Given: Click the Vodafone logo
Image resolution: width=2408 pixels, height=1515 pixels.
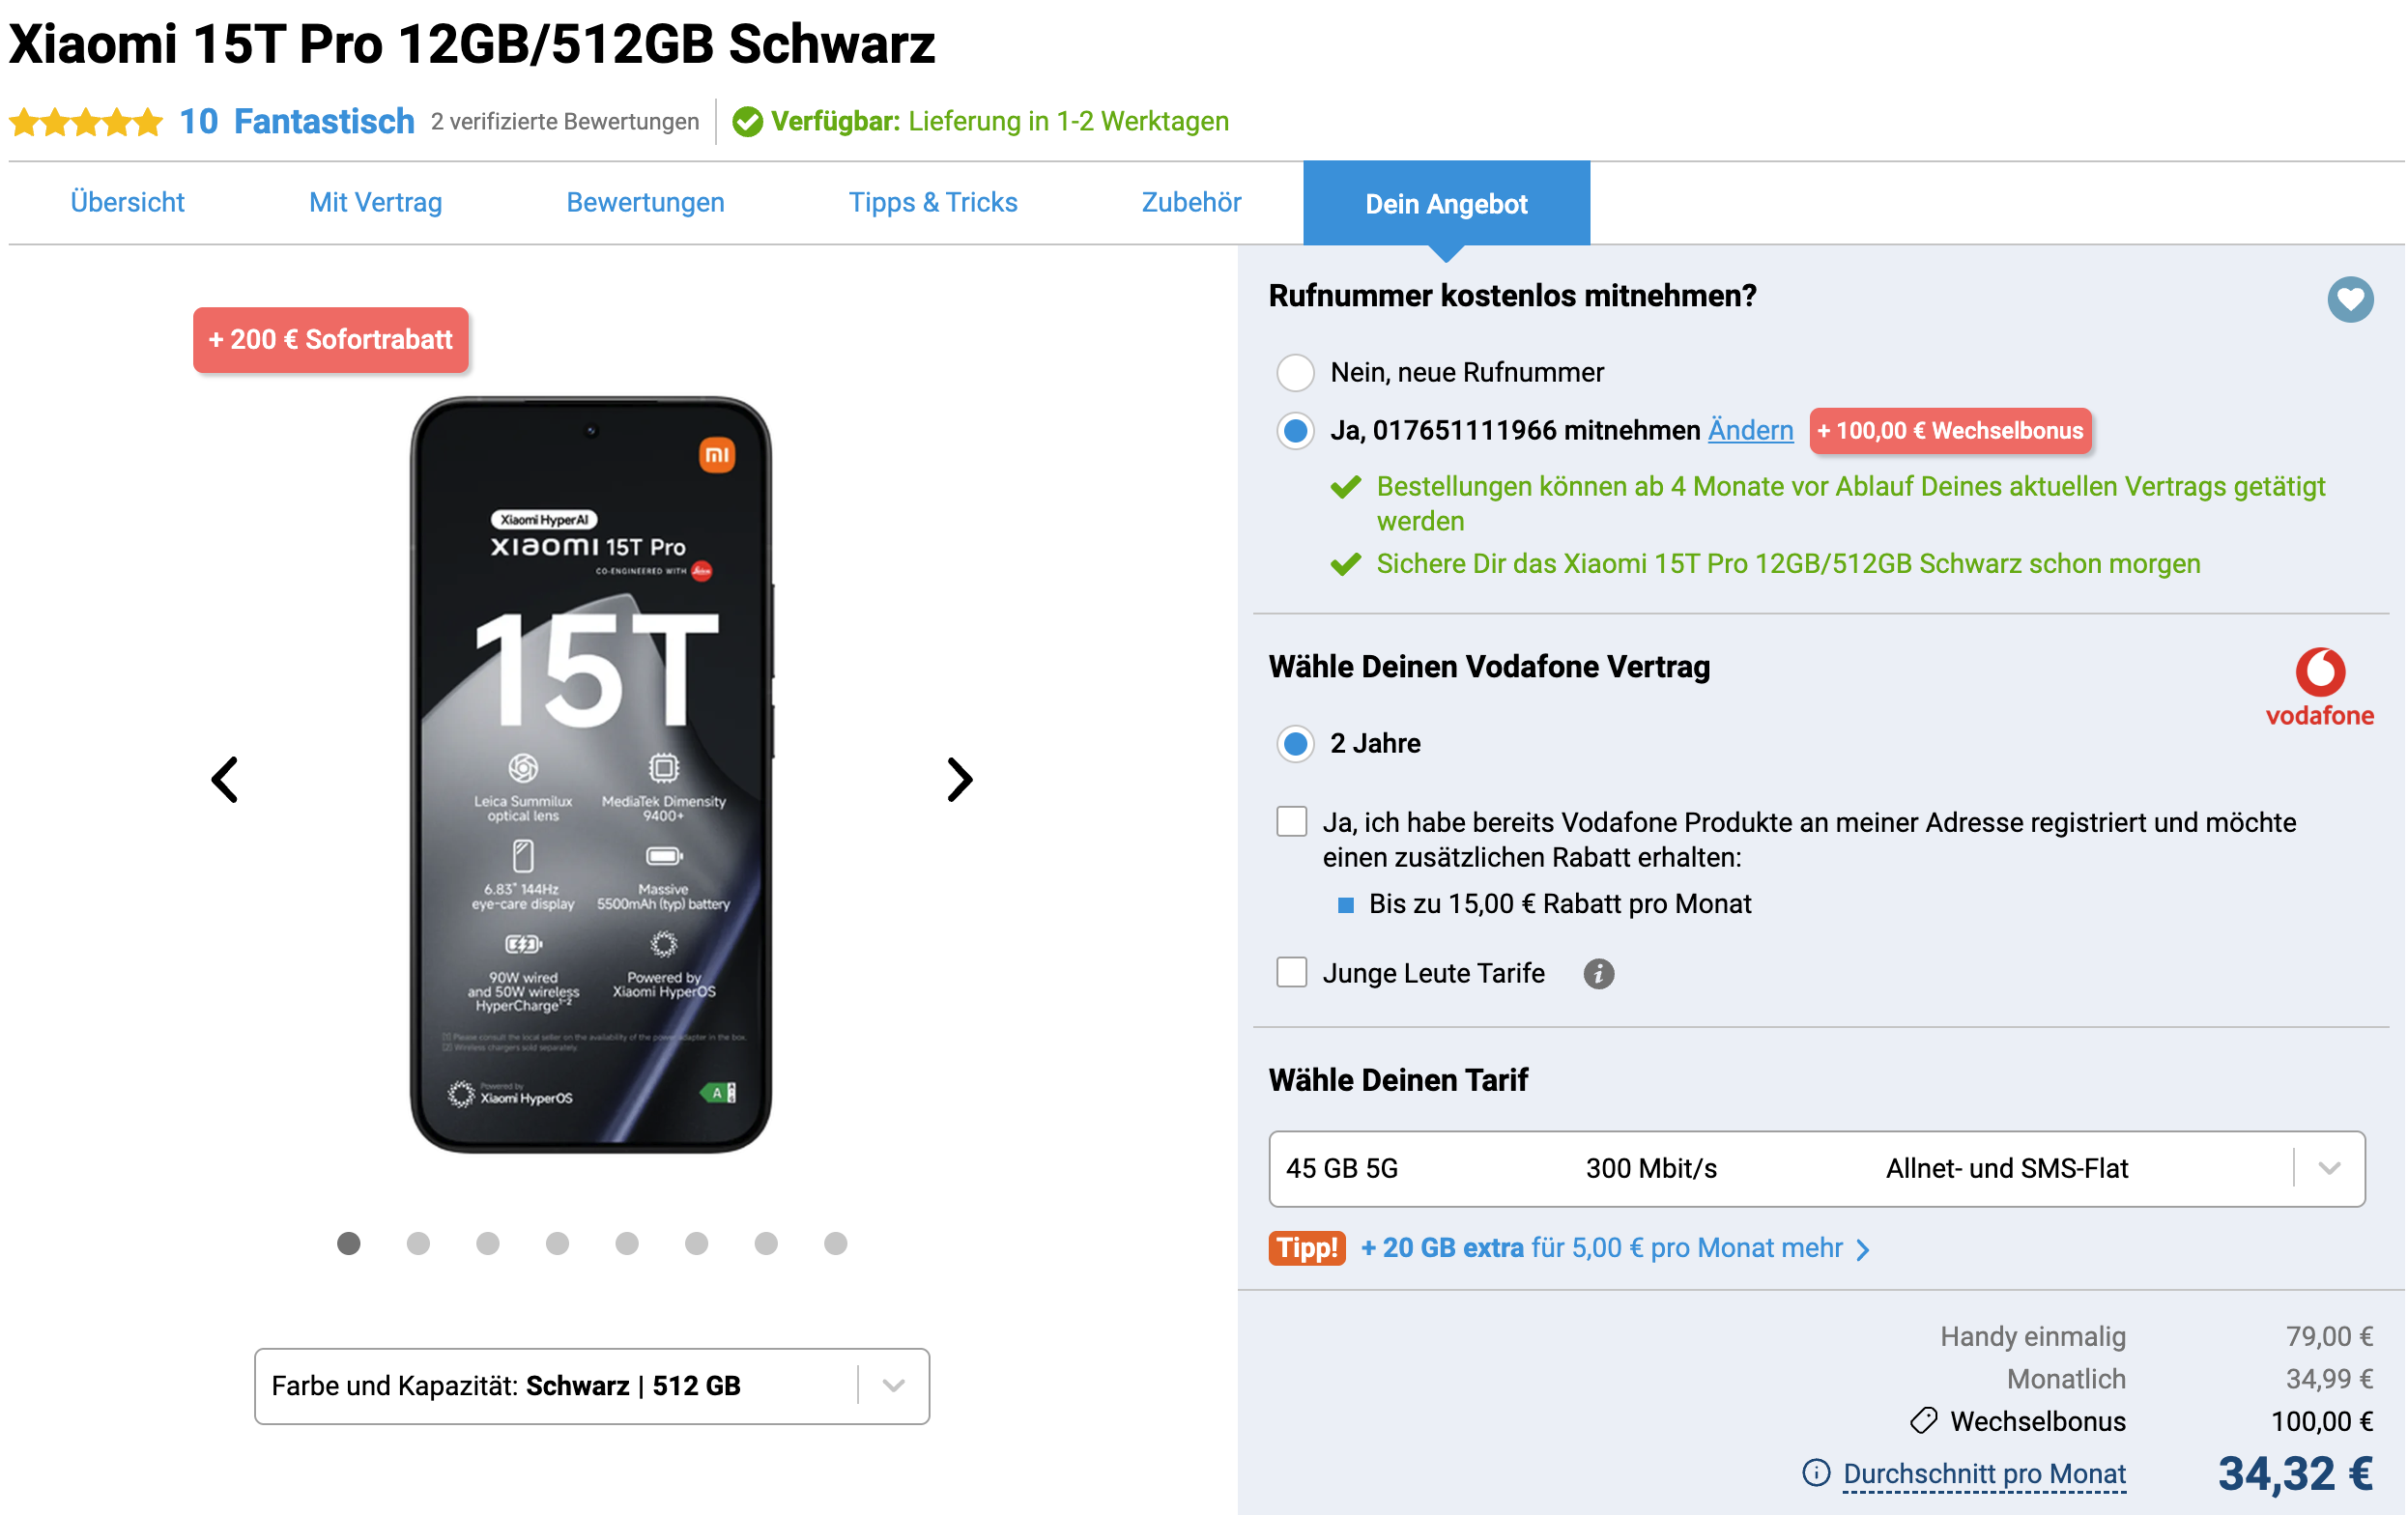Looking at the screenshot, I should [x=2318, y=686].
